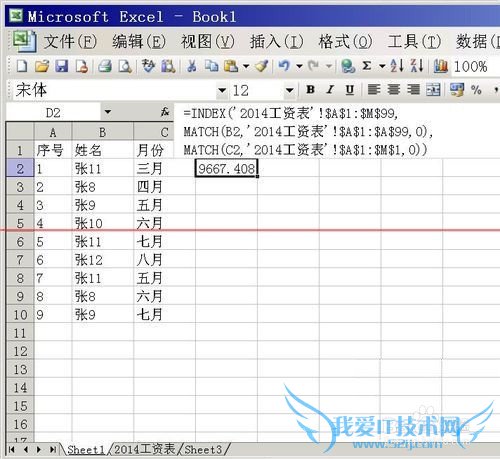Click in the formula bar INDEX formula
This screenshot has height=459, width=500.
[337, 131]
